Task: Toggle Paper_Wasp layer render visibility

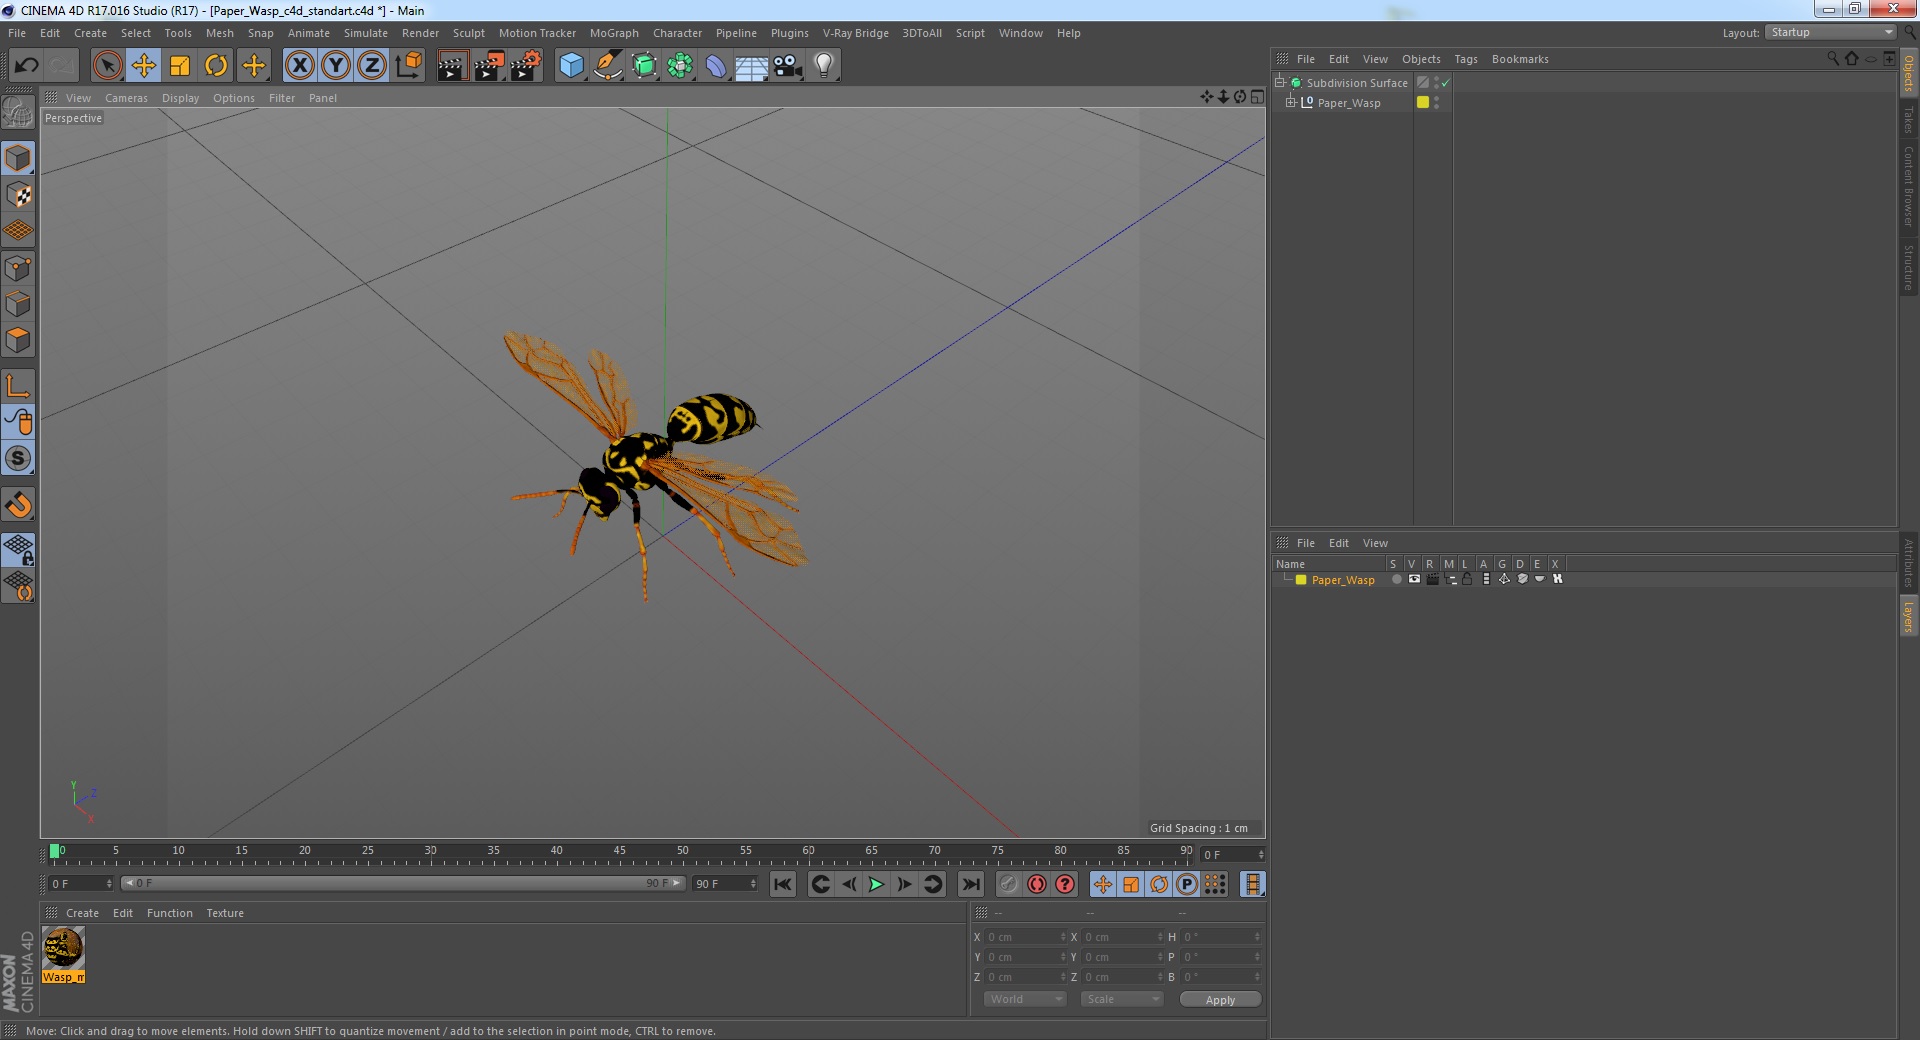Action: tap(1432, 579)
